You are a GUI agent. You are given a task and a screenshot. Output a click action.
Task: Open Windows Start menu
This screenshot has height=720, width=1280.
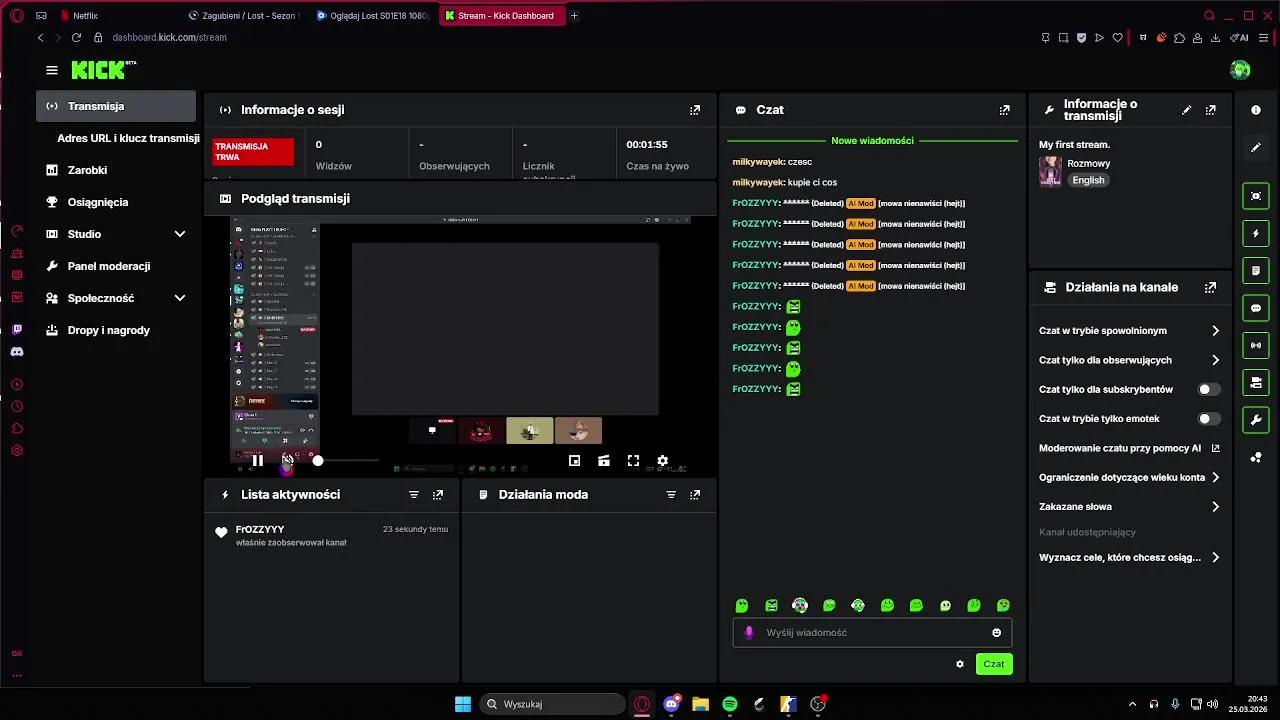point(463,704)
